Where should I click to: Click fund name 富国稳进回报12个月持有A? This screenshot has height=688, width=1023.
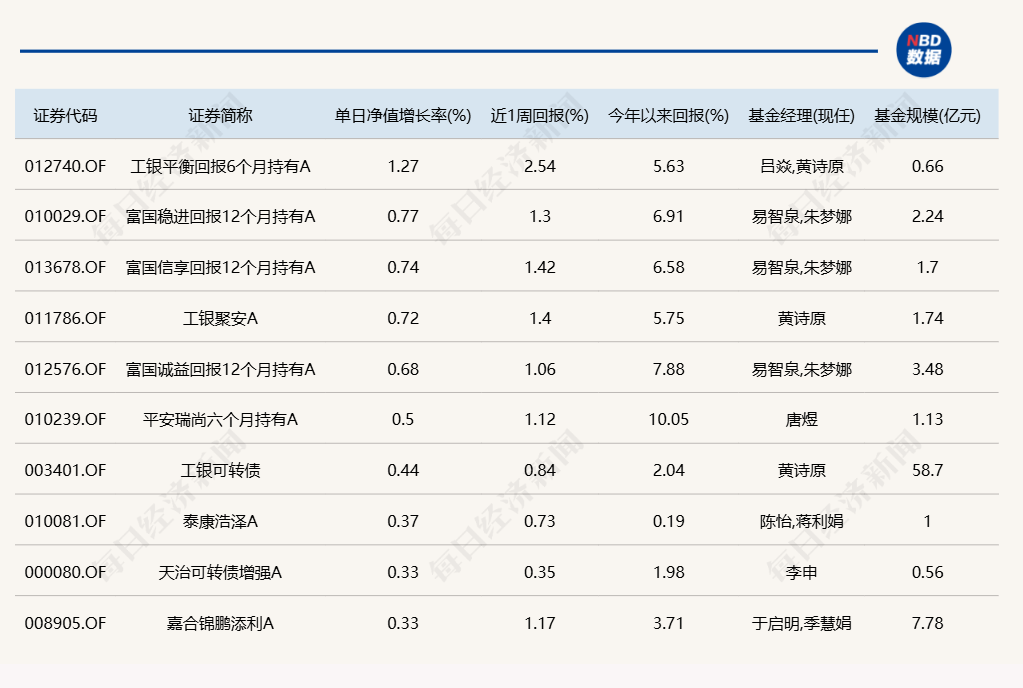(221, 217)
